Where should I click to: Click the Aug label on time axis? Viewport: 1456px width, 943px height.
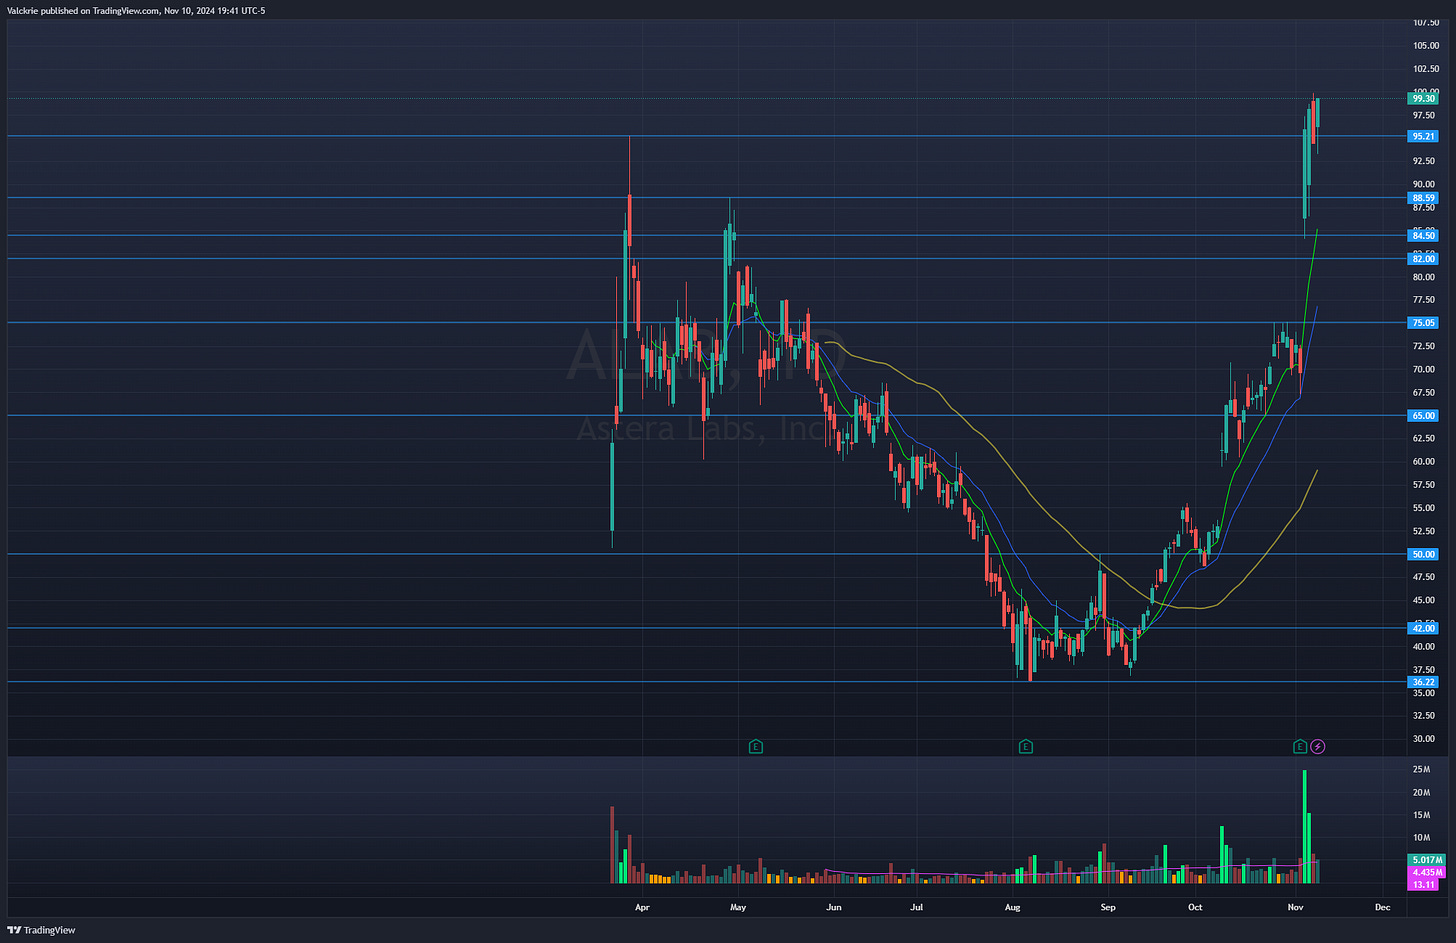(1012, 908)
